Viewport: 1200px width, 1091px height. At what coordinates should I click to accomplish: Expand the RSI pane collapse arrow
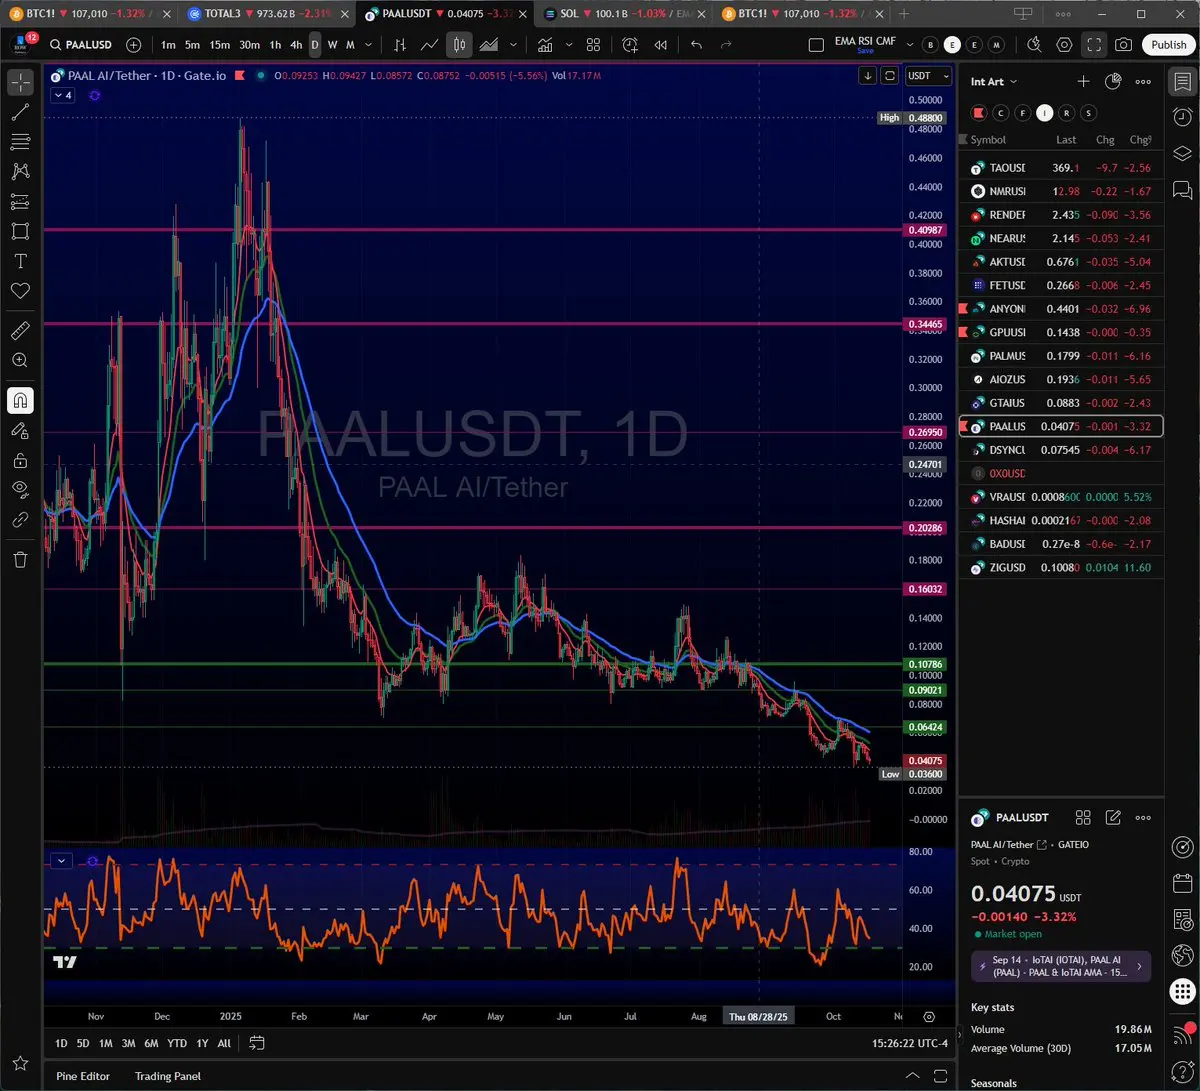[x=62, y=861]
